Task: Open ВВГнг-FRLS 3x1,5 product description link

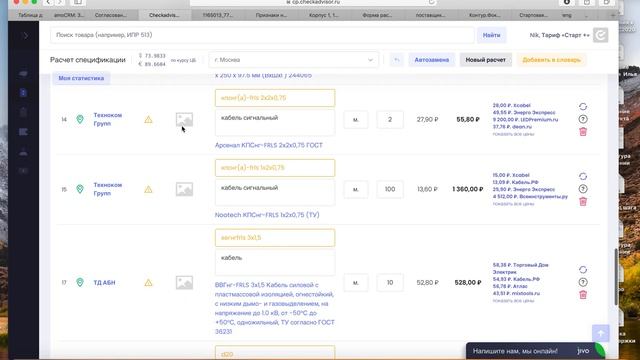Action: pyautogui.click(x=275, y=308)
